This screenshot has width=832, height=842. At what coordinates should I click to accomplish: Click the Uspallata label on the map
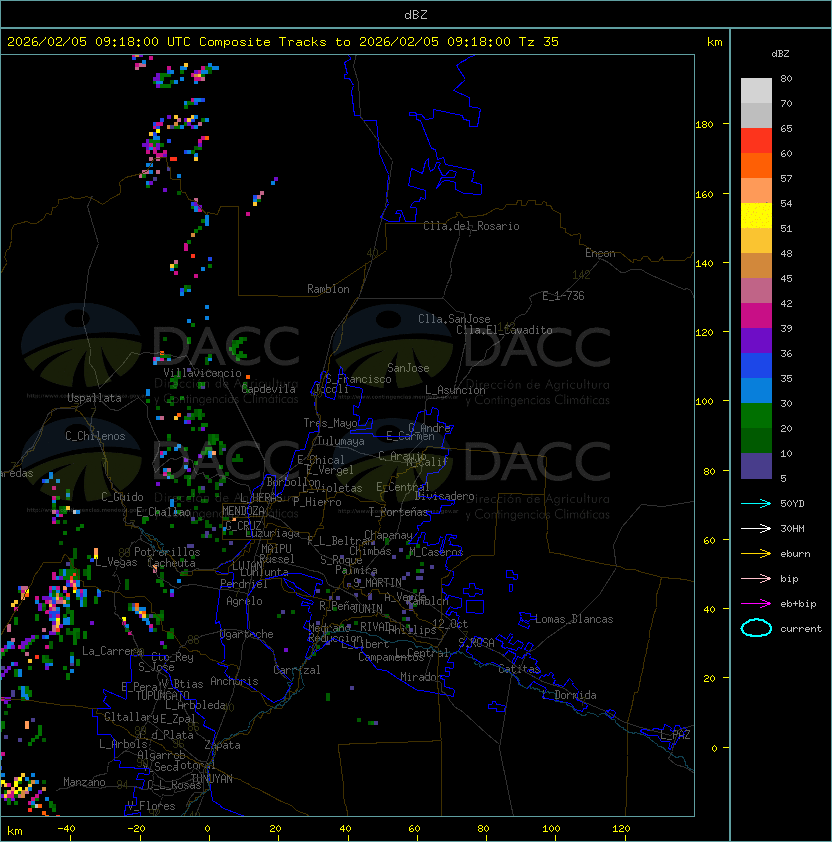click(94, 398)
